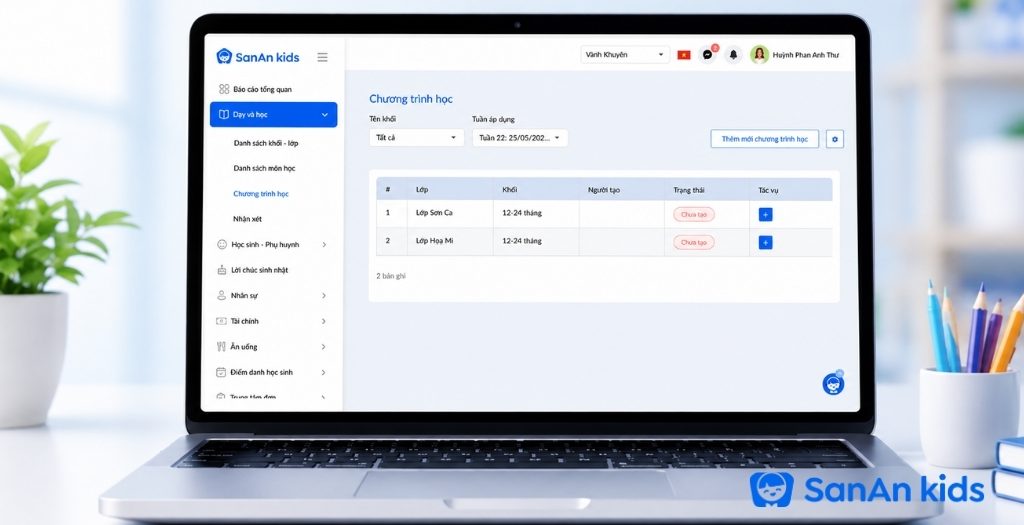
Task: Click Thêm mới chương trình học button
Action: pyautogui.click(x=765, y=139)
